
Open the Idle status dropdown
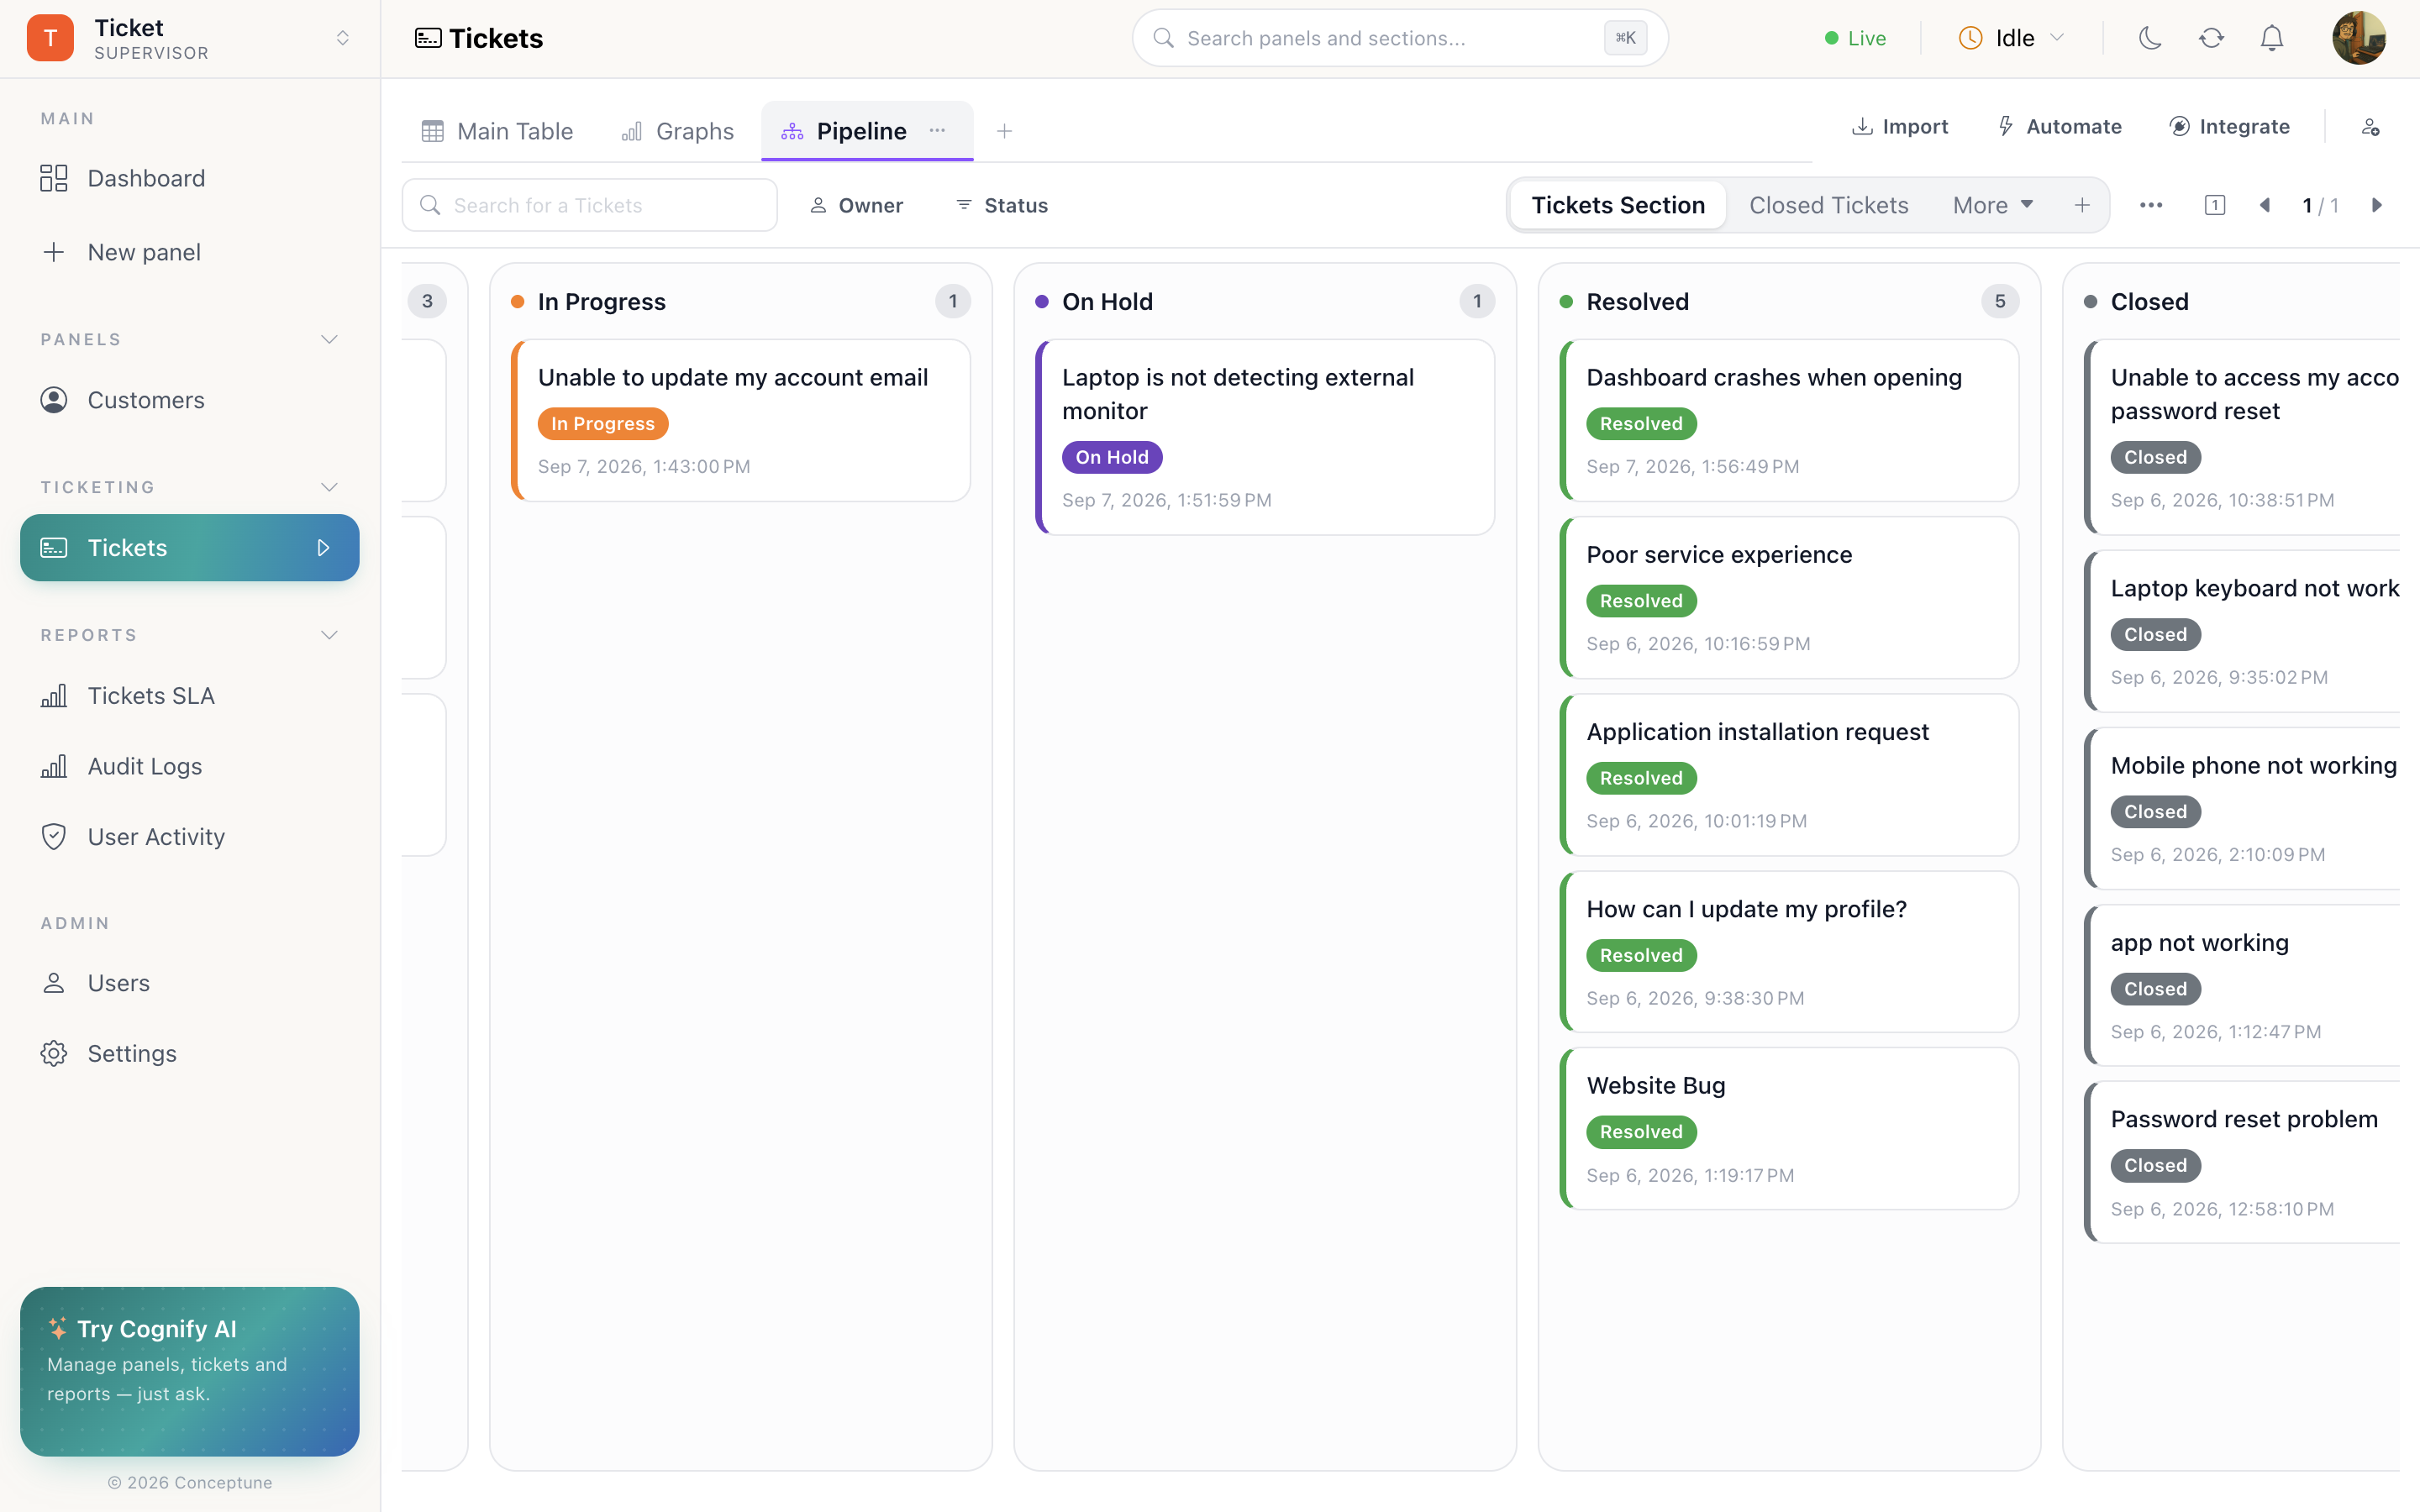pos(2011,38)
